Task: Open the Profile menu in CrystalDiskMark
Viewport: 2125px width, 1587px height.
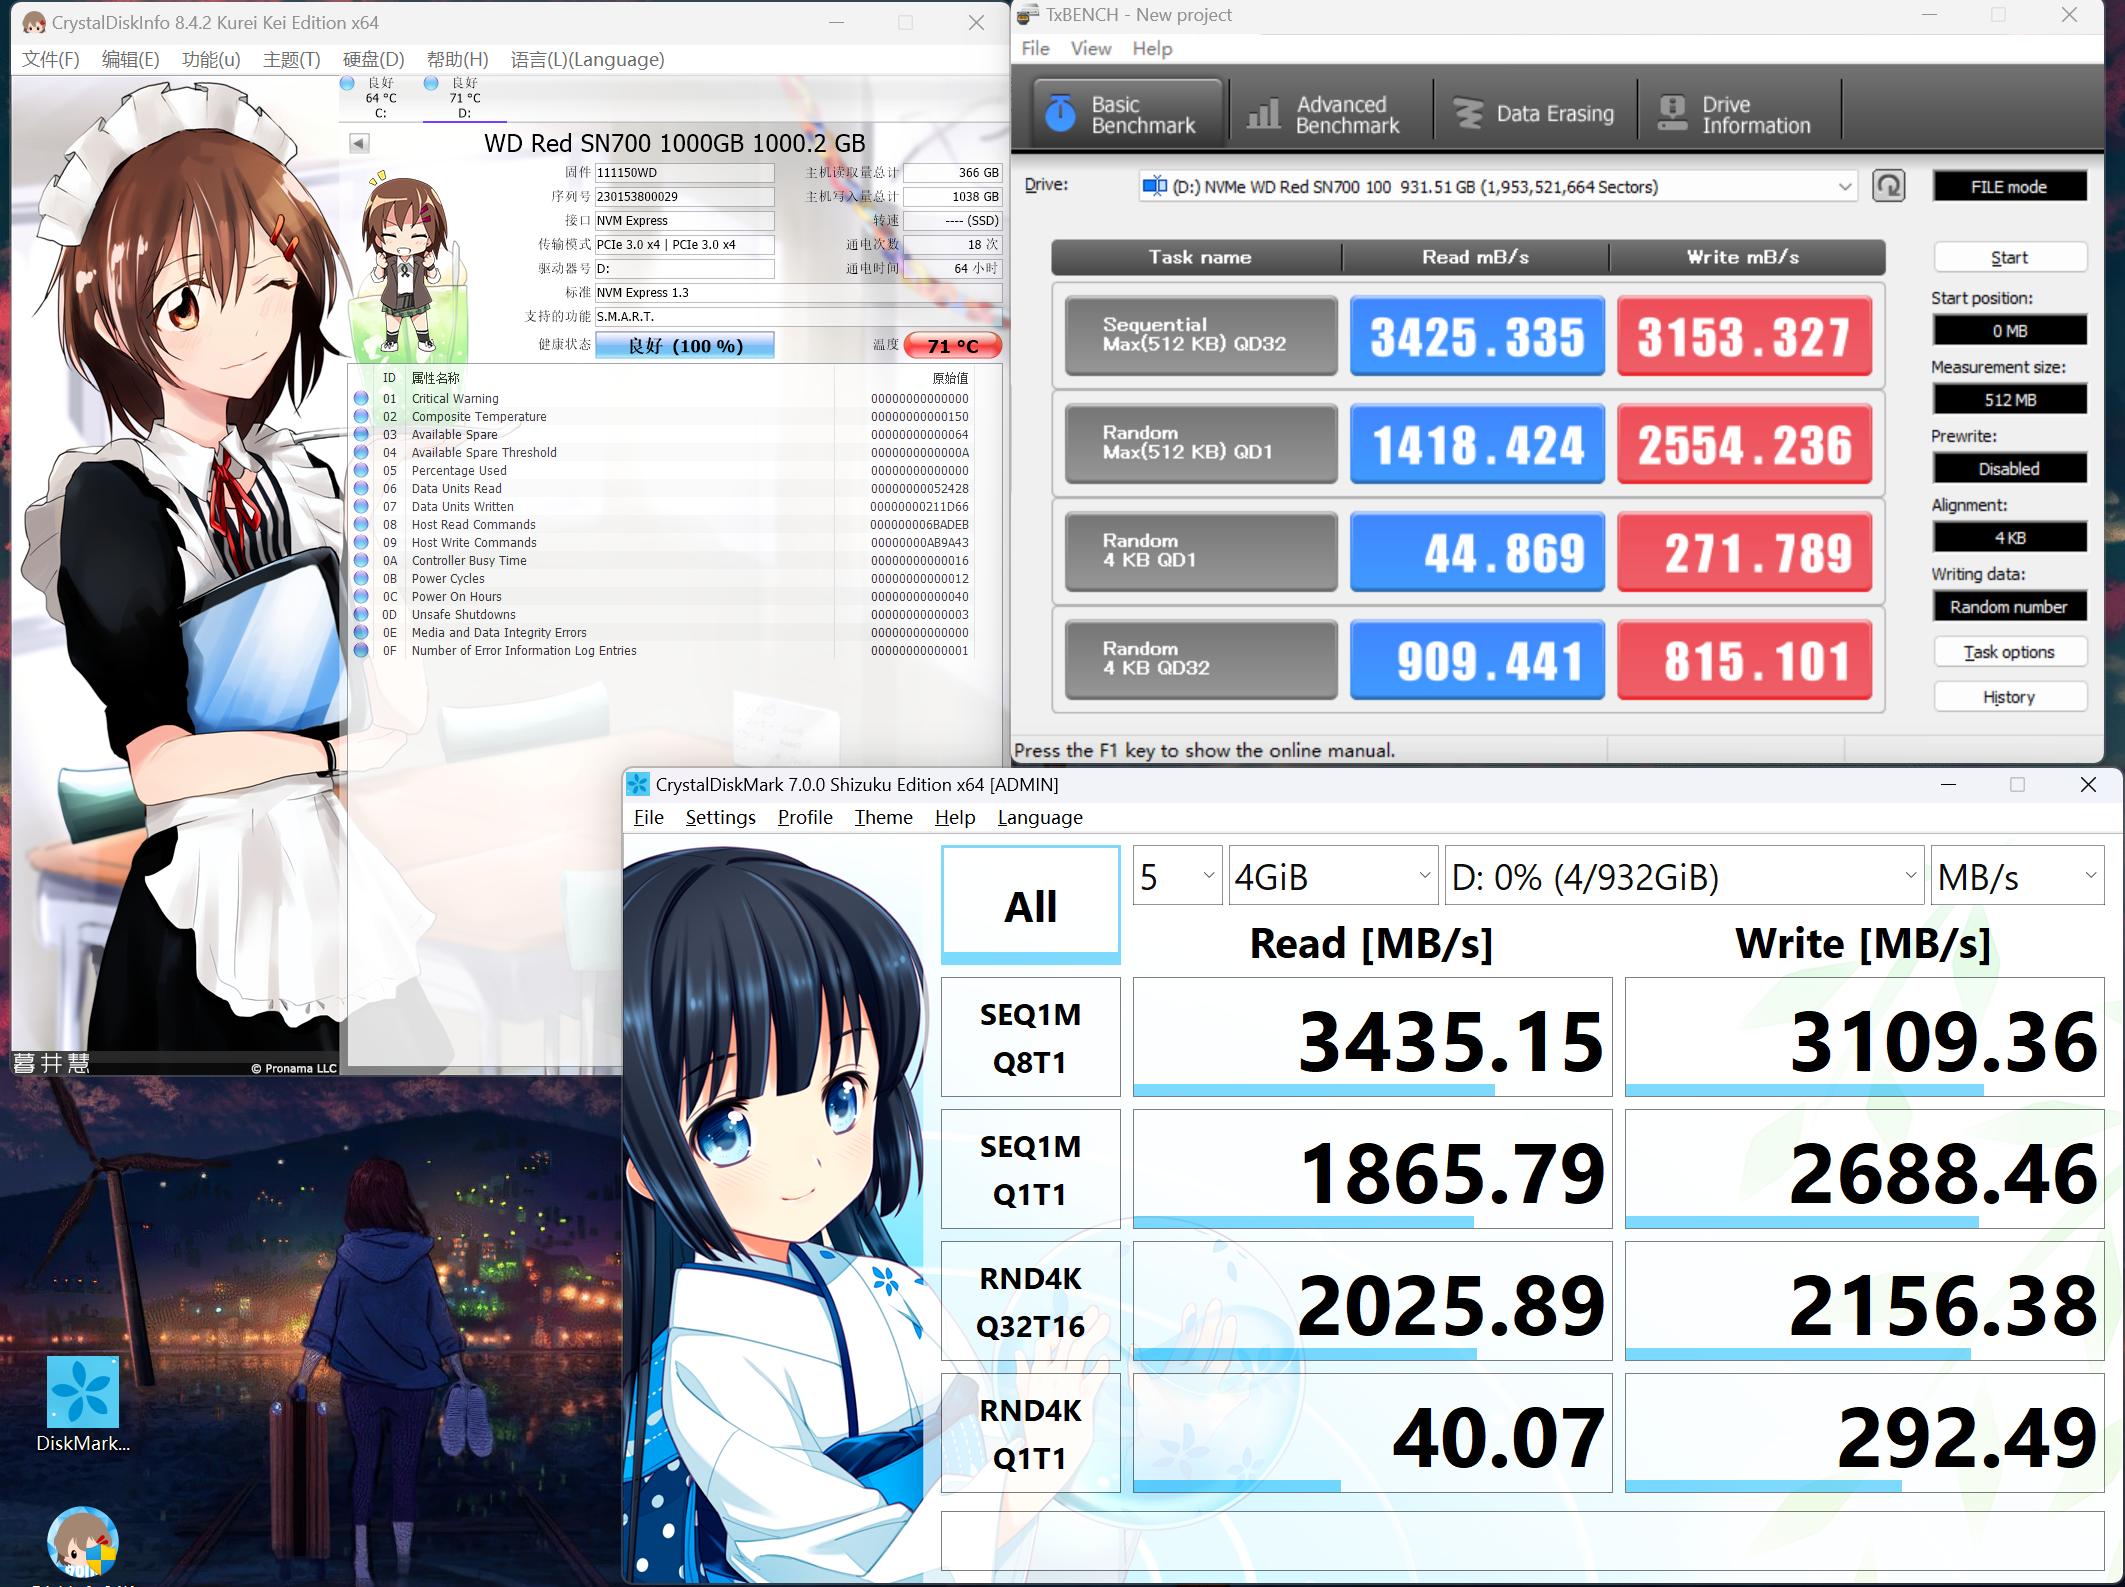Action: tap(804, 817)
